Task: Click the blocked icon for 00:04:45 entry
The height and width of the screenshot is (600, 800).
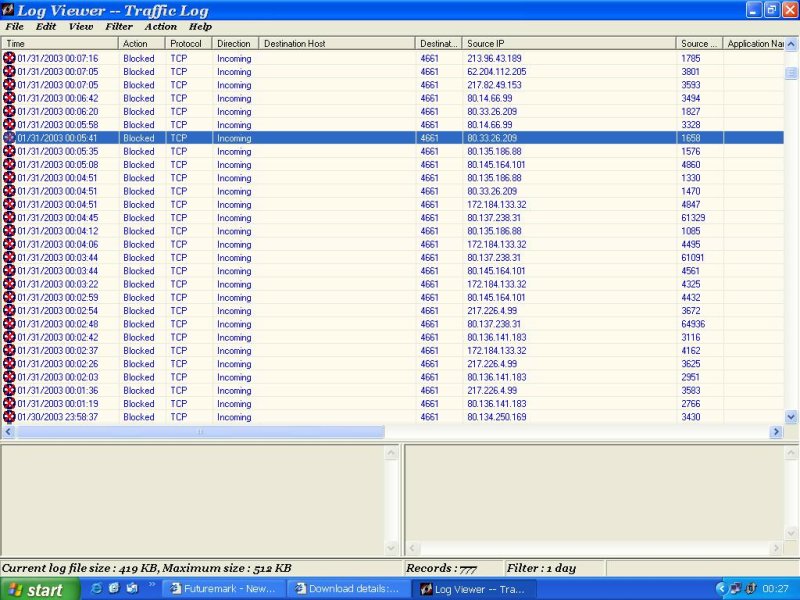Action: (x=9, y=217)
